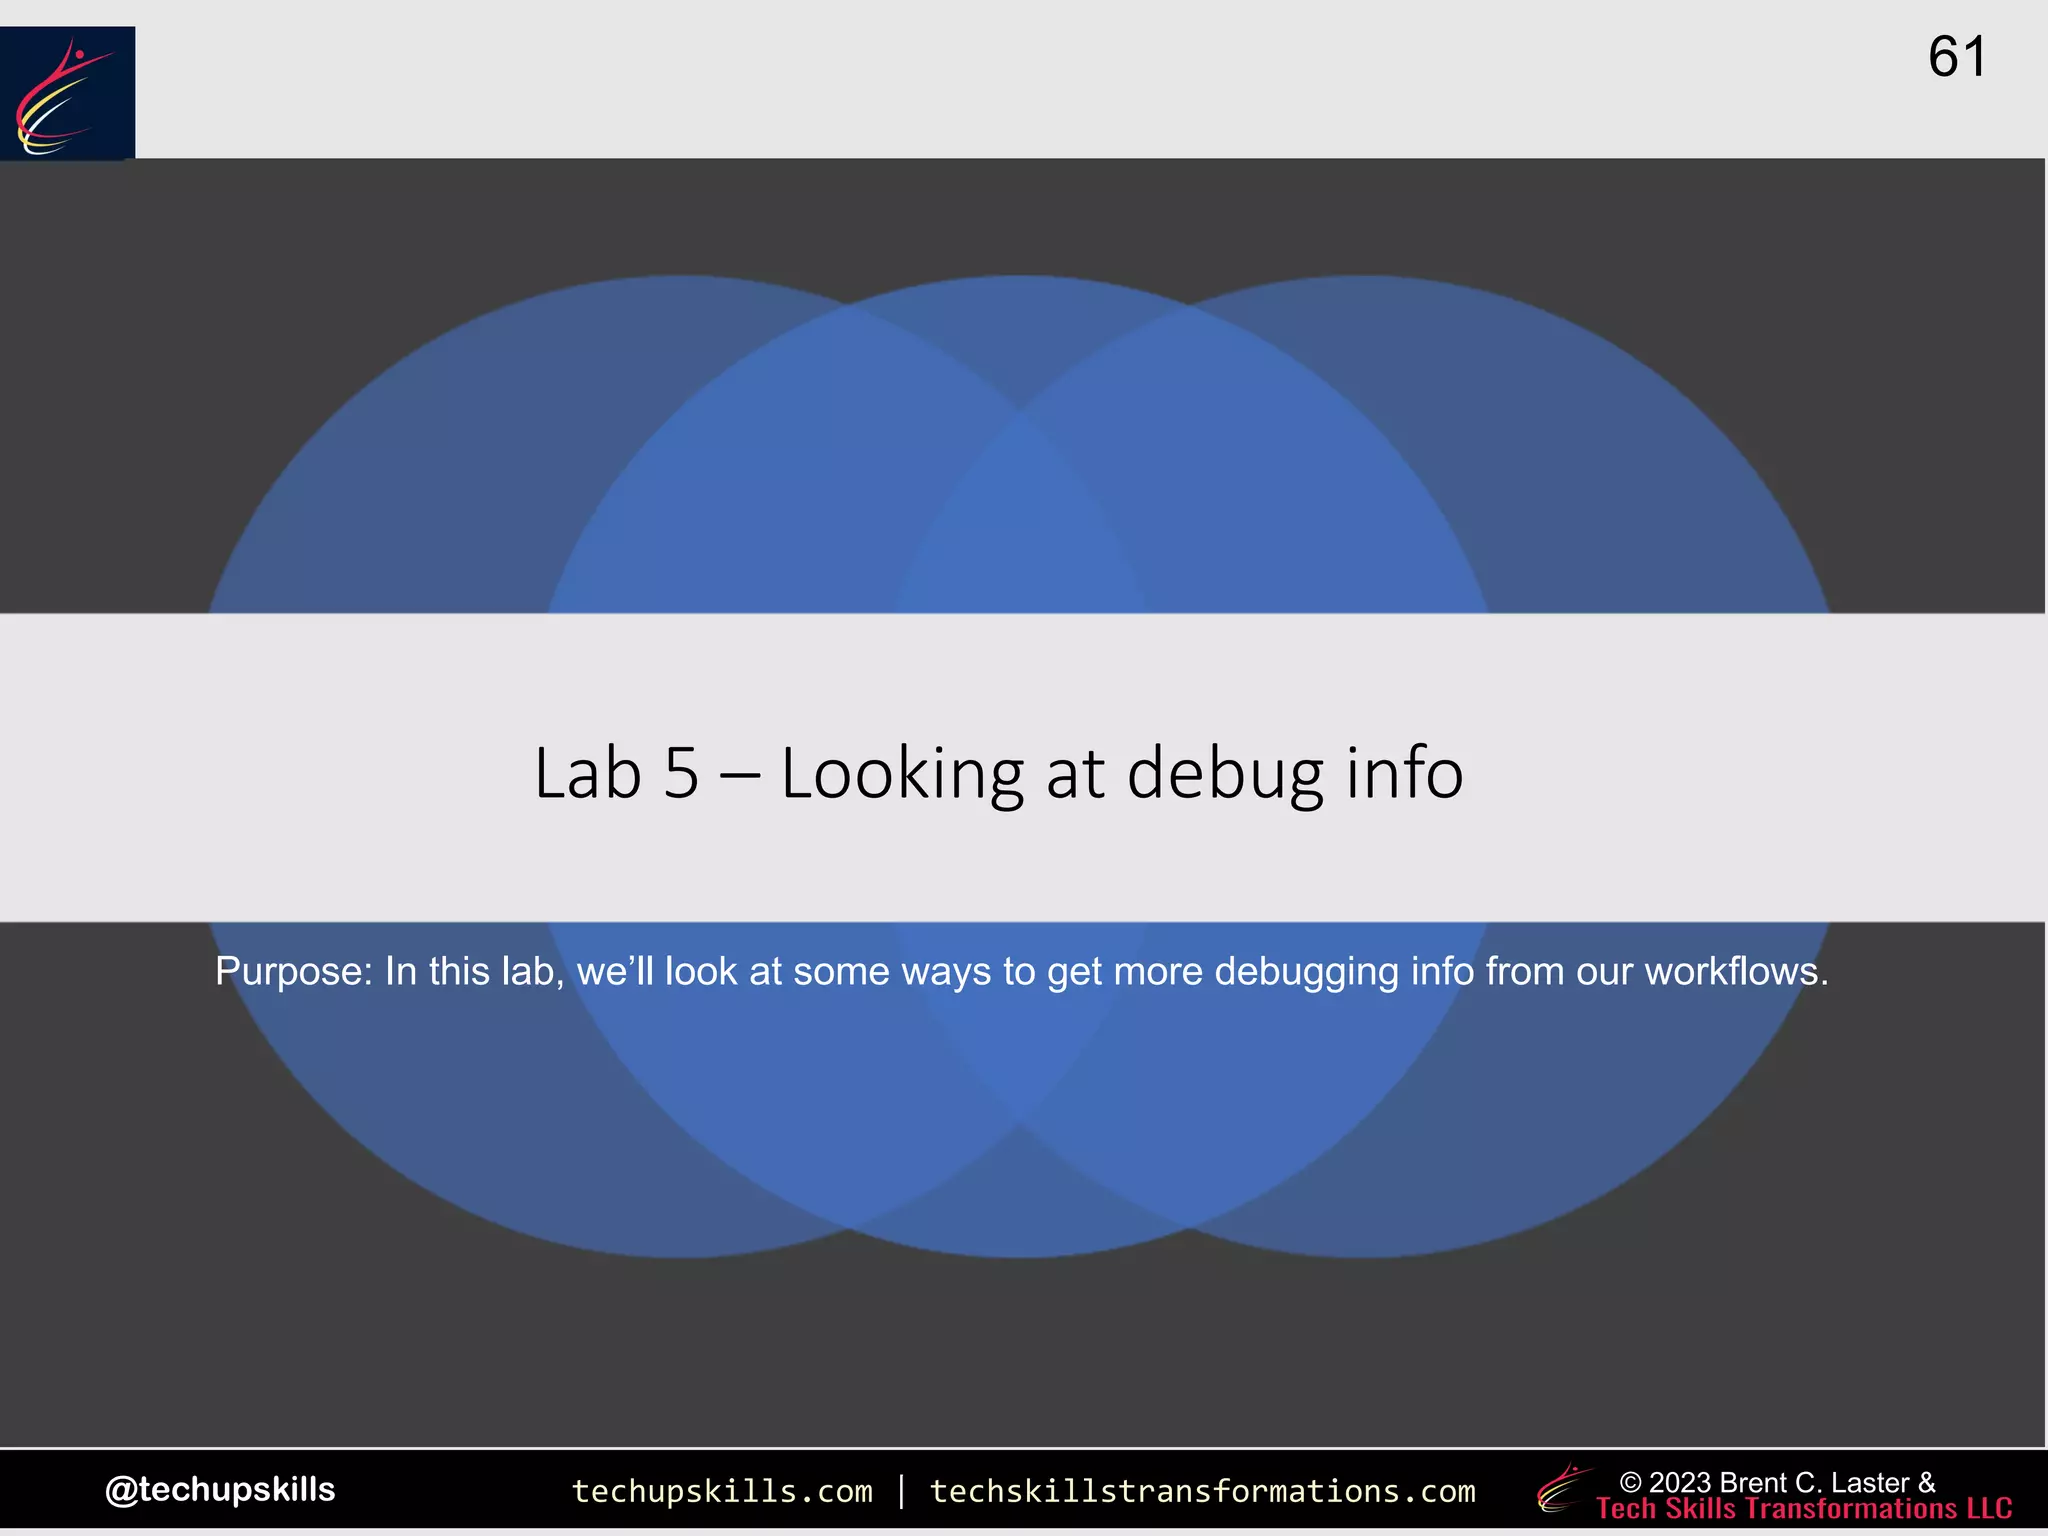Click the word 'debugging' in purpose sentence

(1306, 973)
